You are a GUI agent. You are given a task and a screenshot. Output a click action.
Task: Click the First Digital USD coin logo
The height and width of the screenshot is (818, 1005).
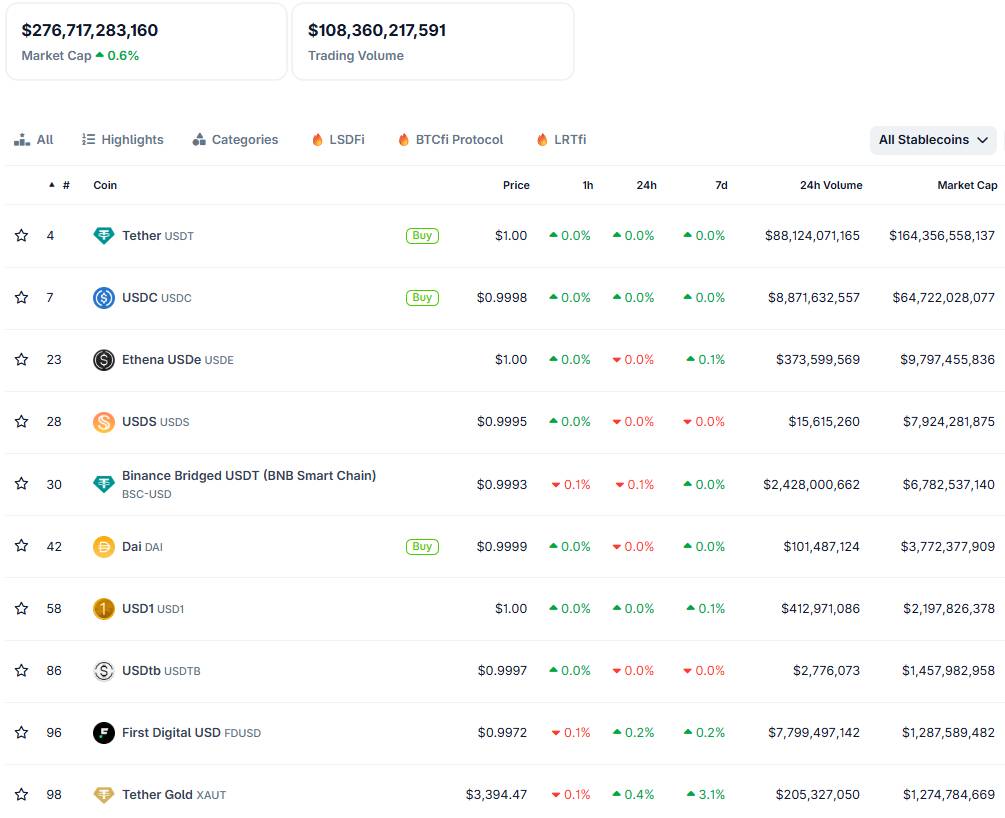104,732
